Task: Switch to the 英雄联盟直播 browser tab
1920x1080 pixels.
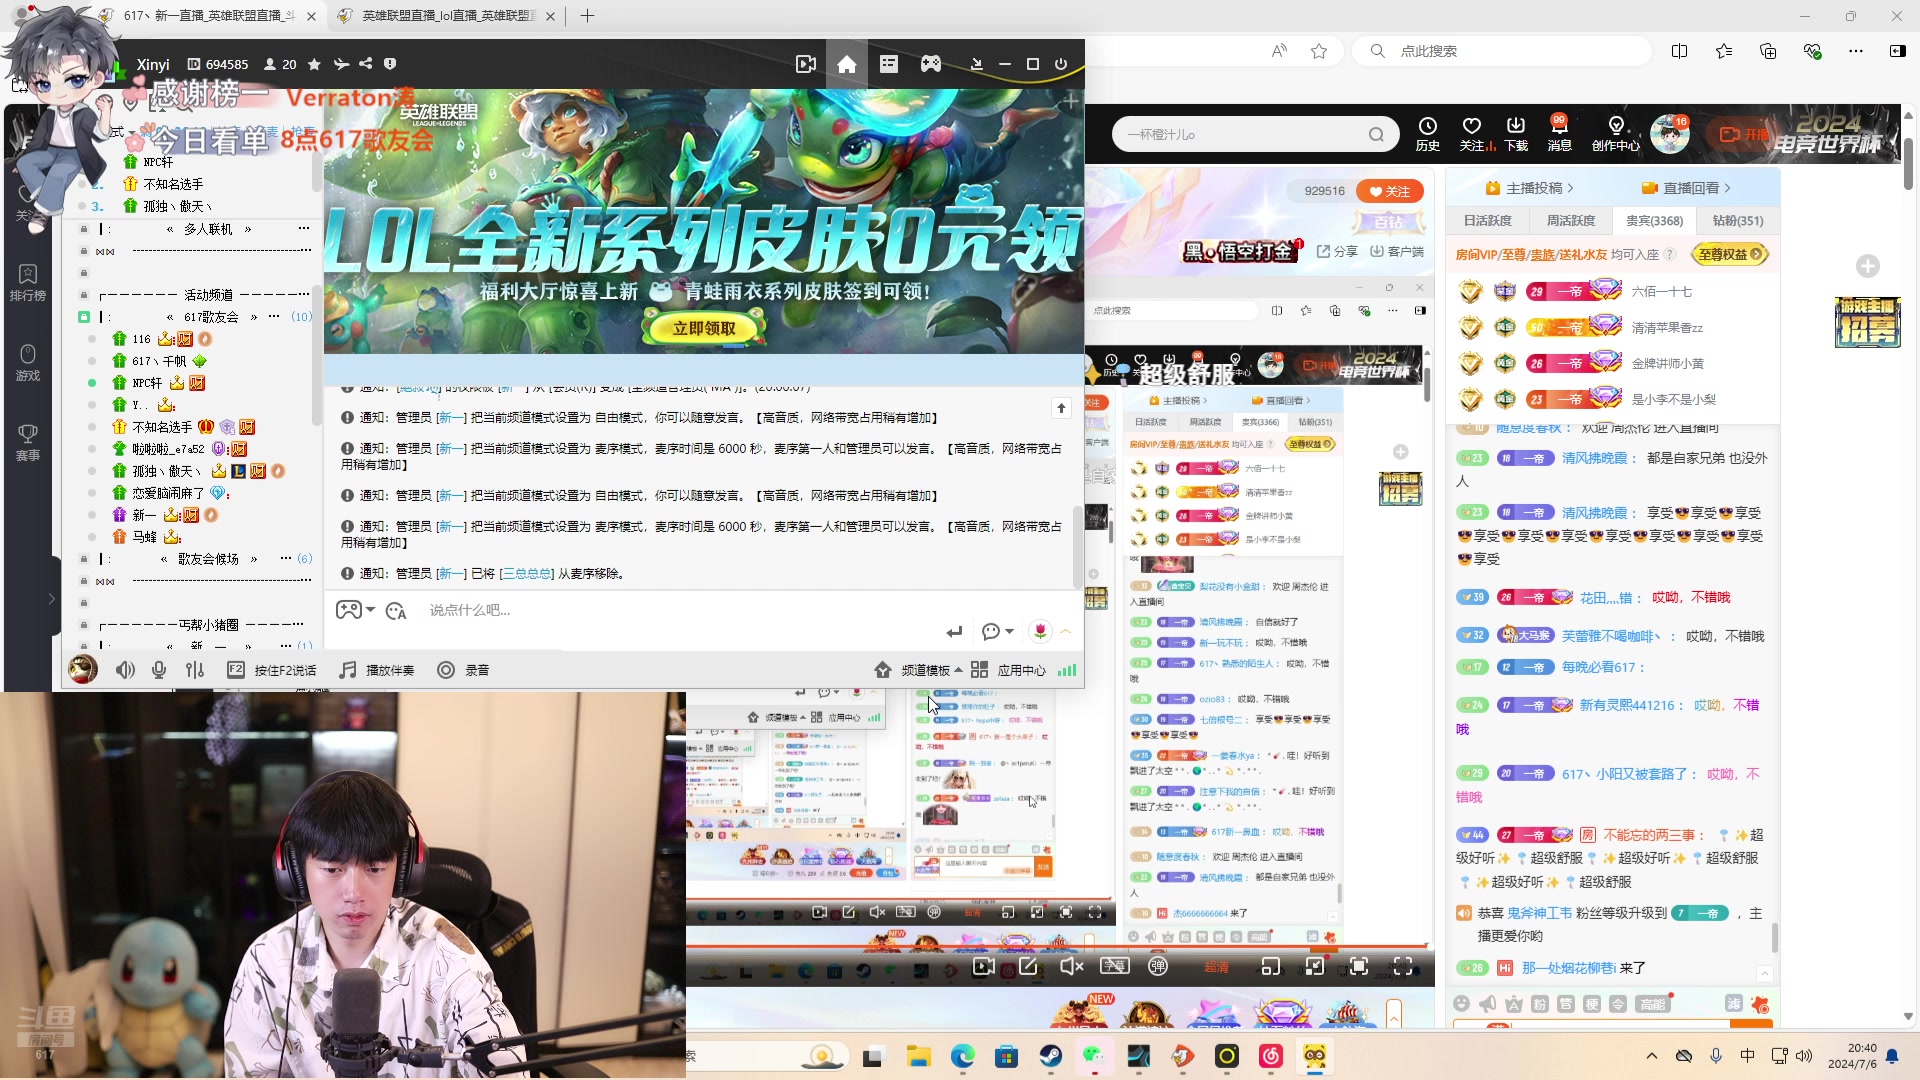Action: point(447,16)
